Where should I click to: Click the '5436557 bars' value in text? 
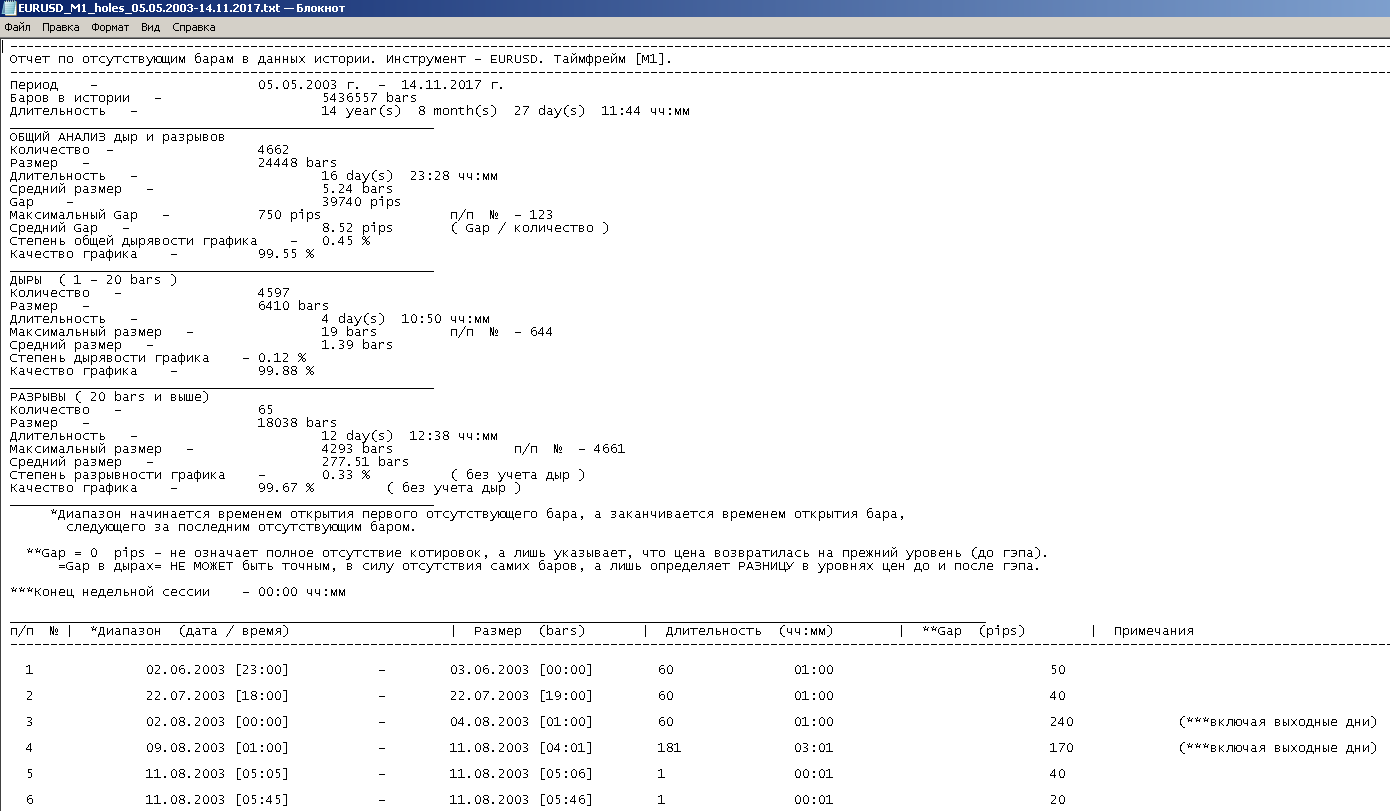pos(369,98)
